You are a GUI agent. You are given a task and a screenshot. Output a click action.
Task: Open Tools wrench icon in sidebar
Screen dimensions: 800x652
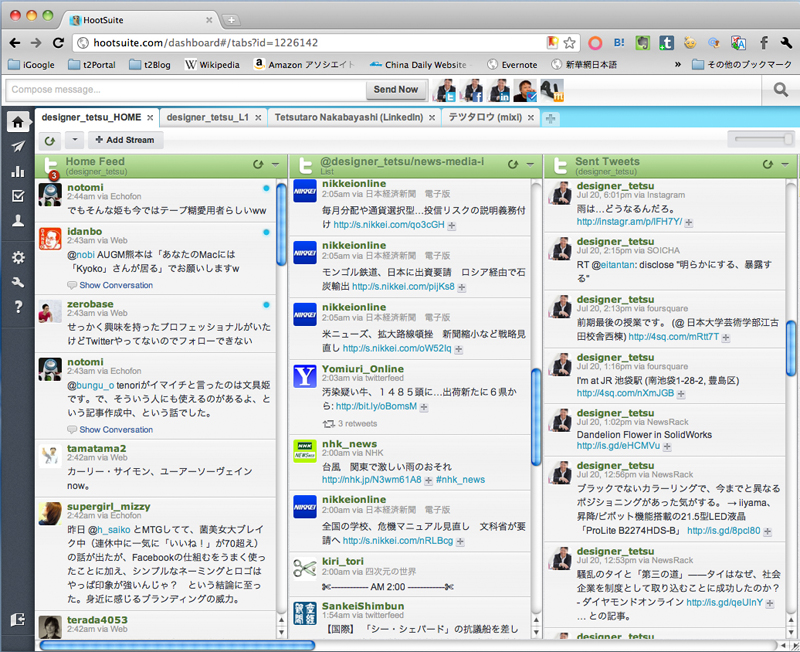point(18,282)
